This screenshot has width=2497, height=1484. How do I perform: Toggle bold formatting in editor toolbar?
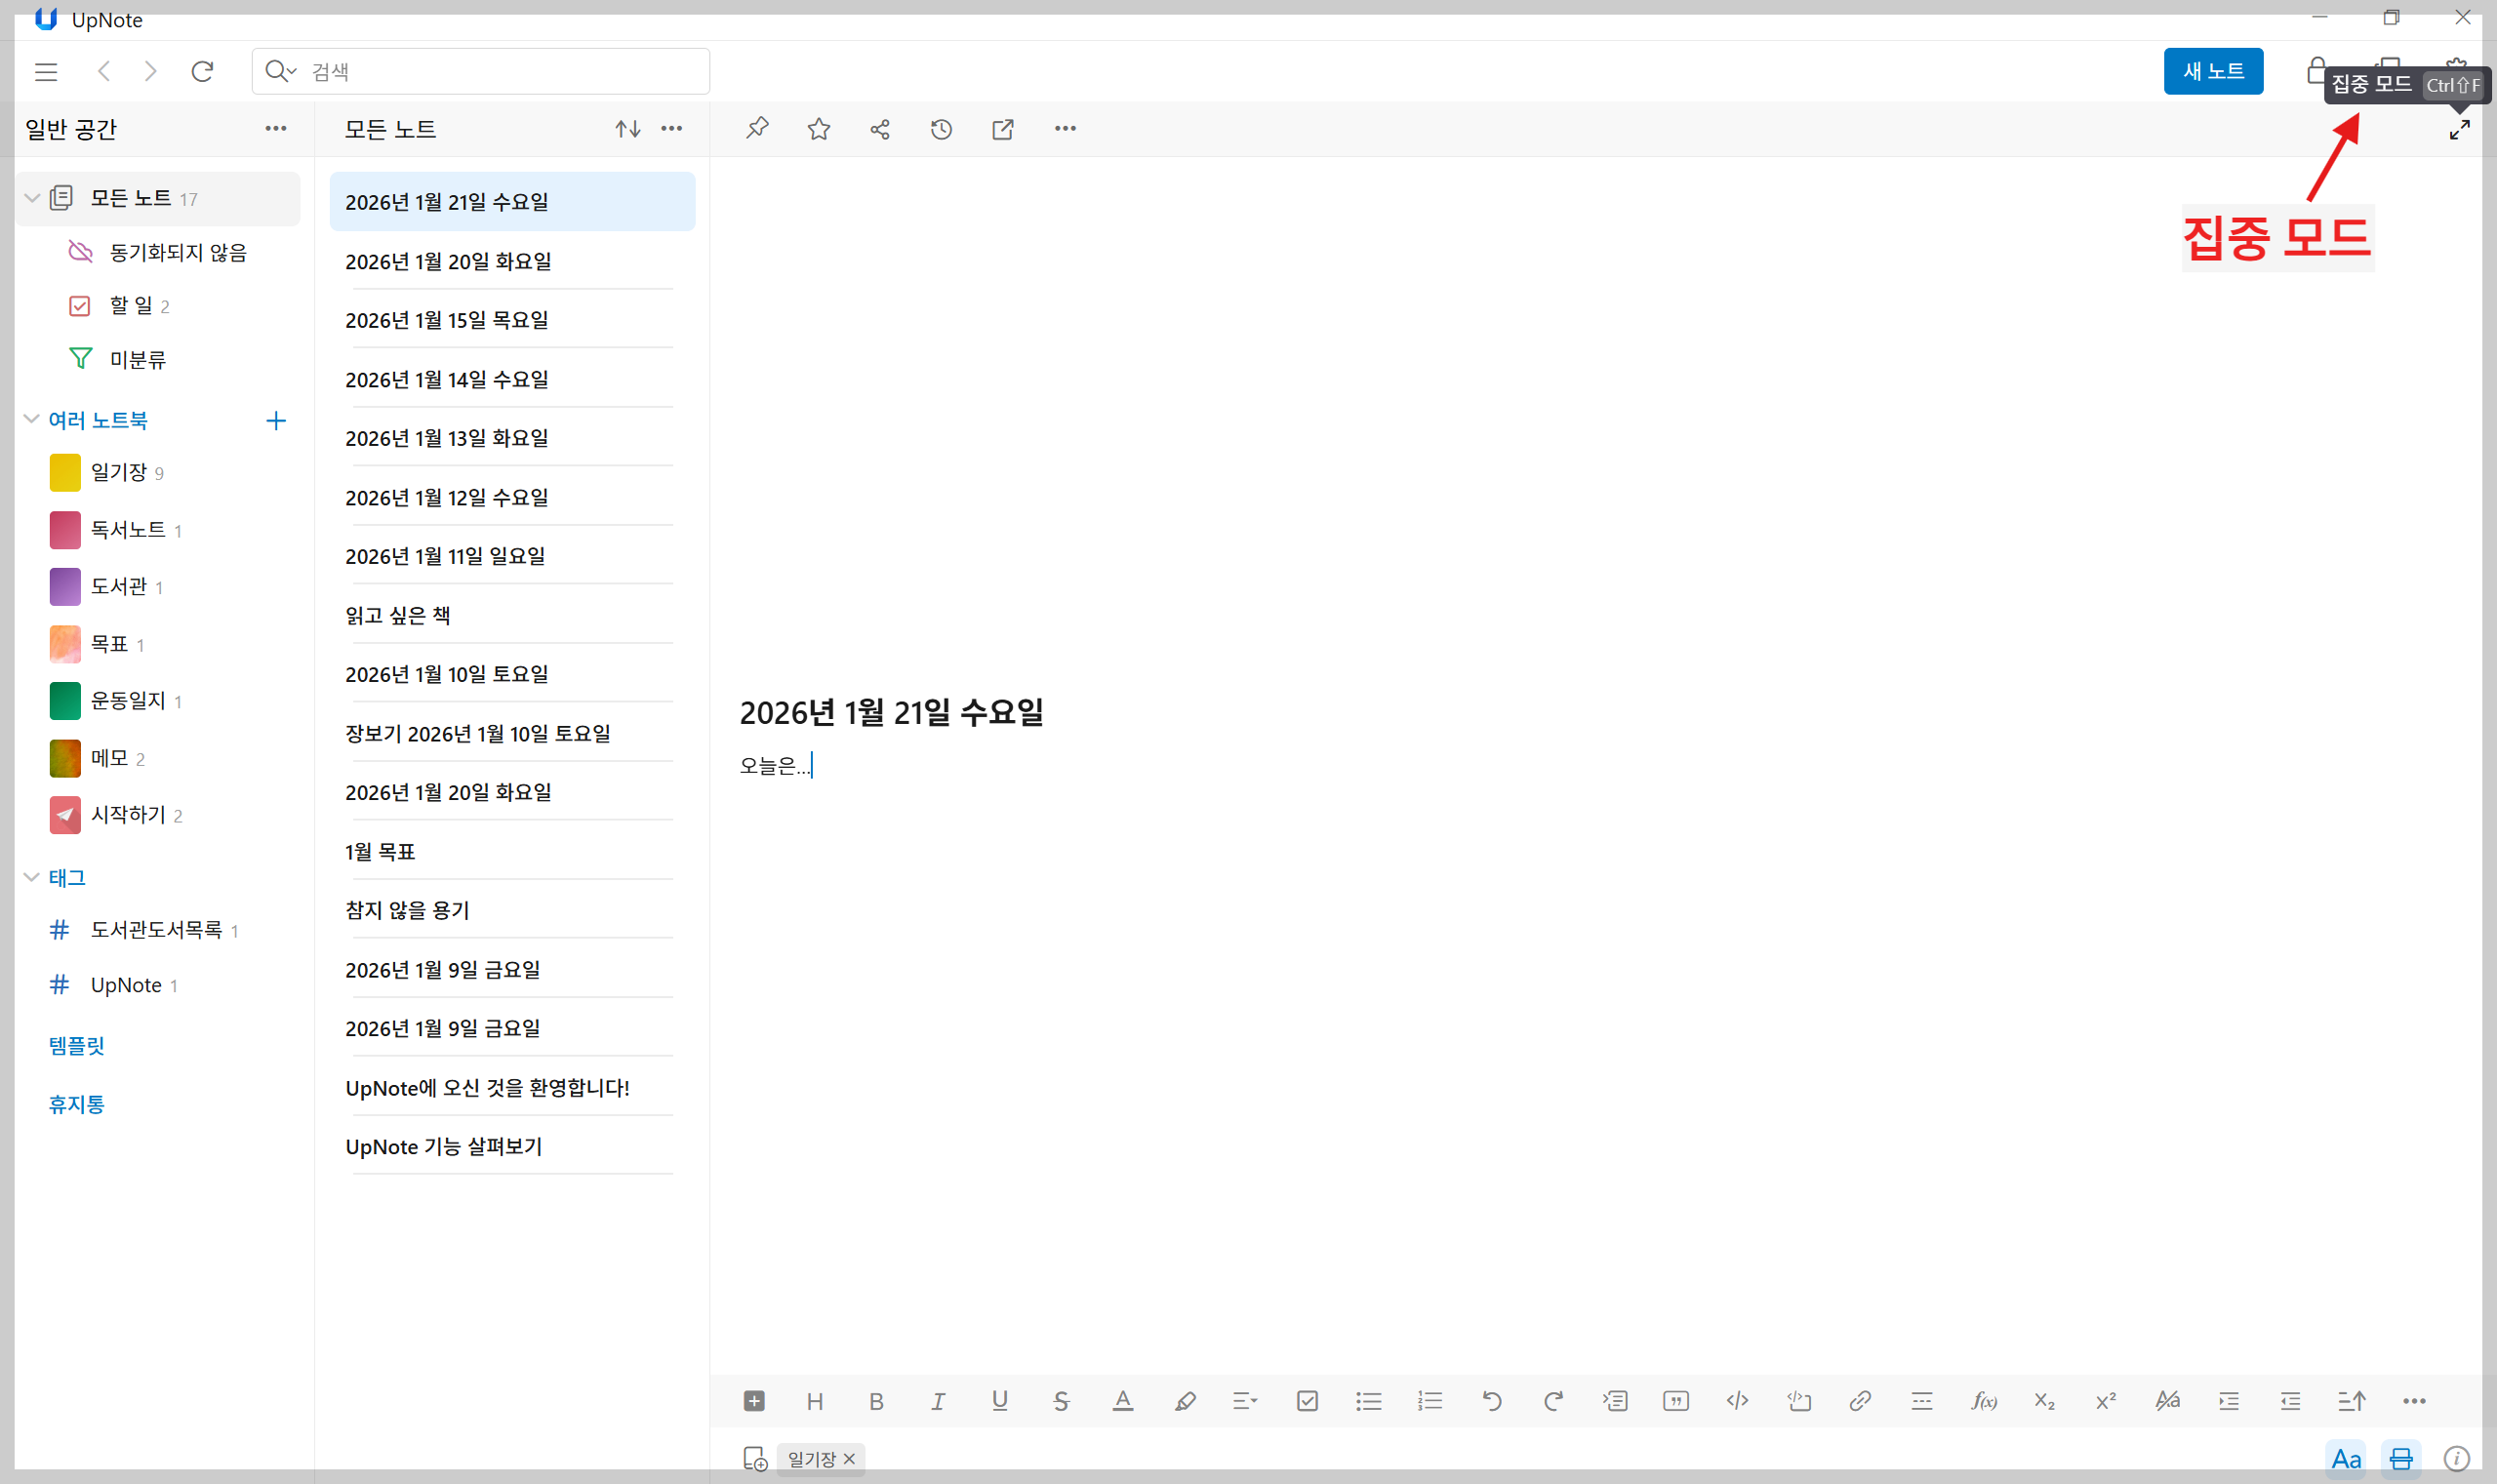876,1401
